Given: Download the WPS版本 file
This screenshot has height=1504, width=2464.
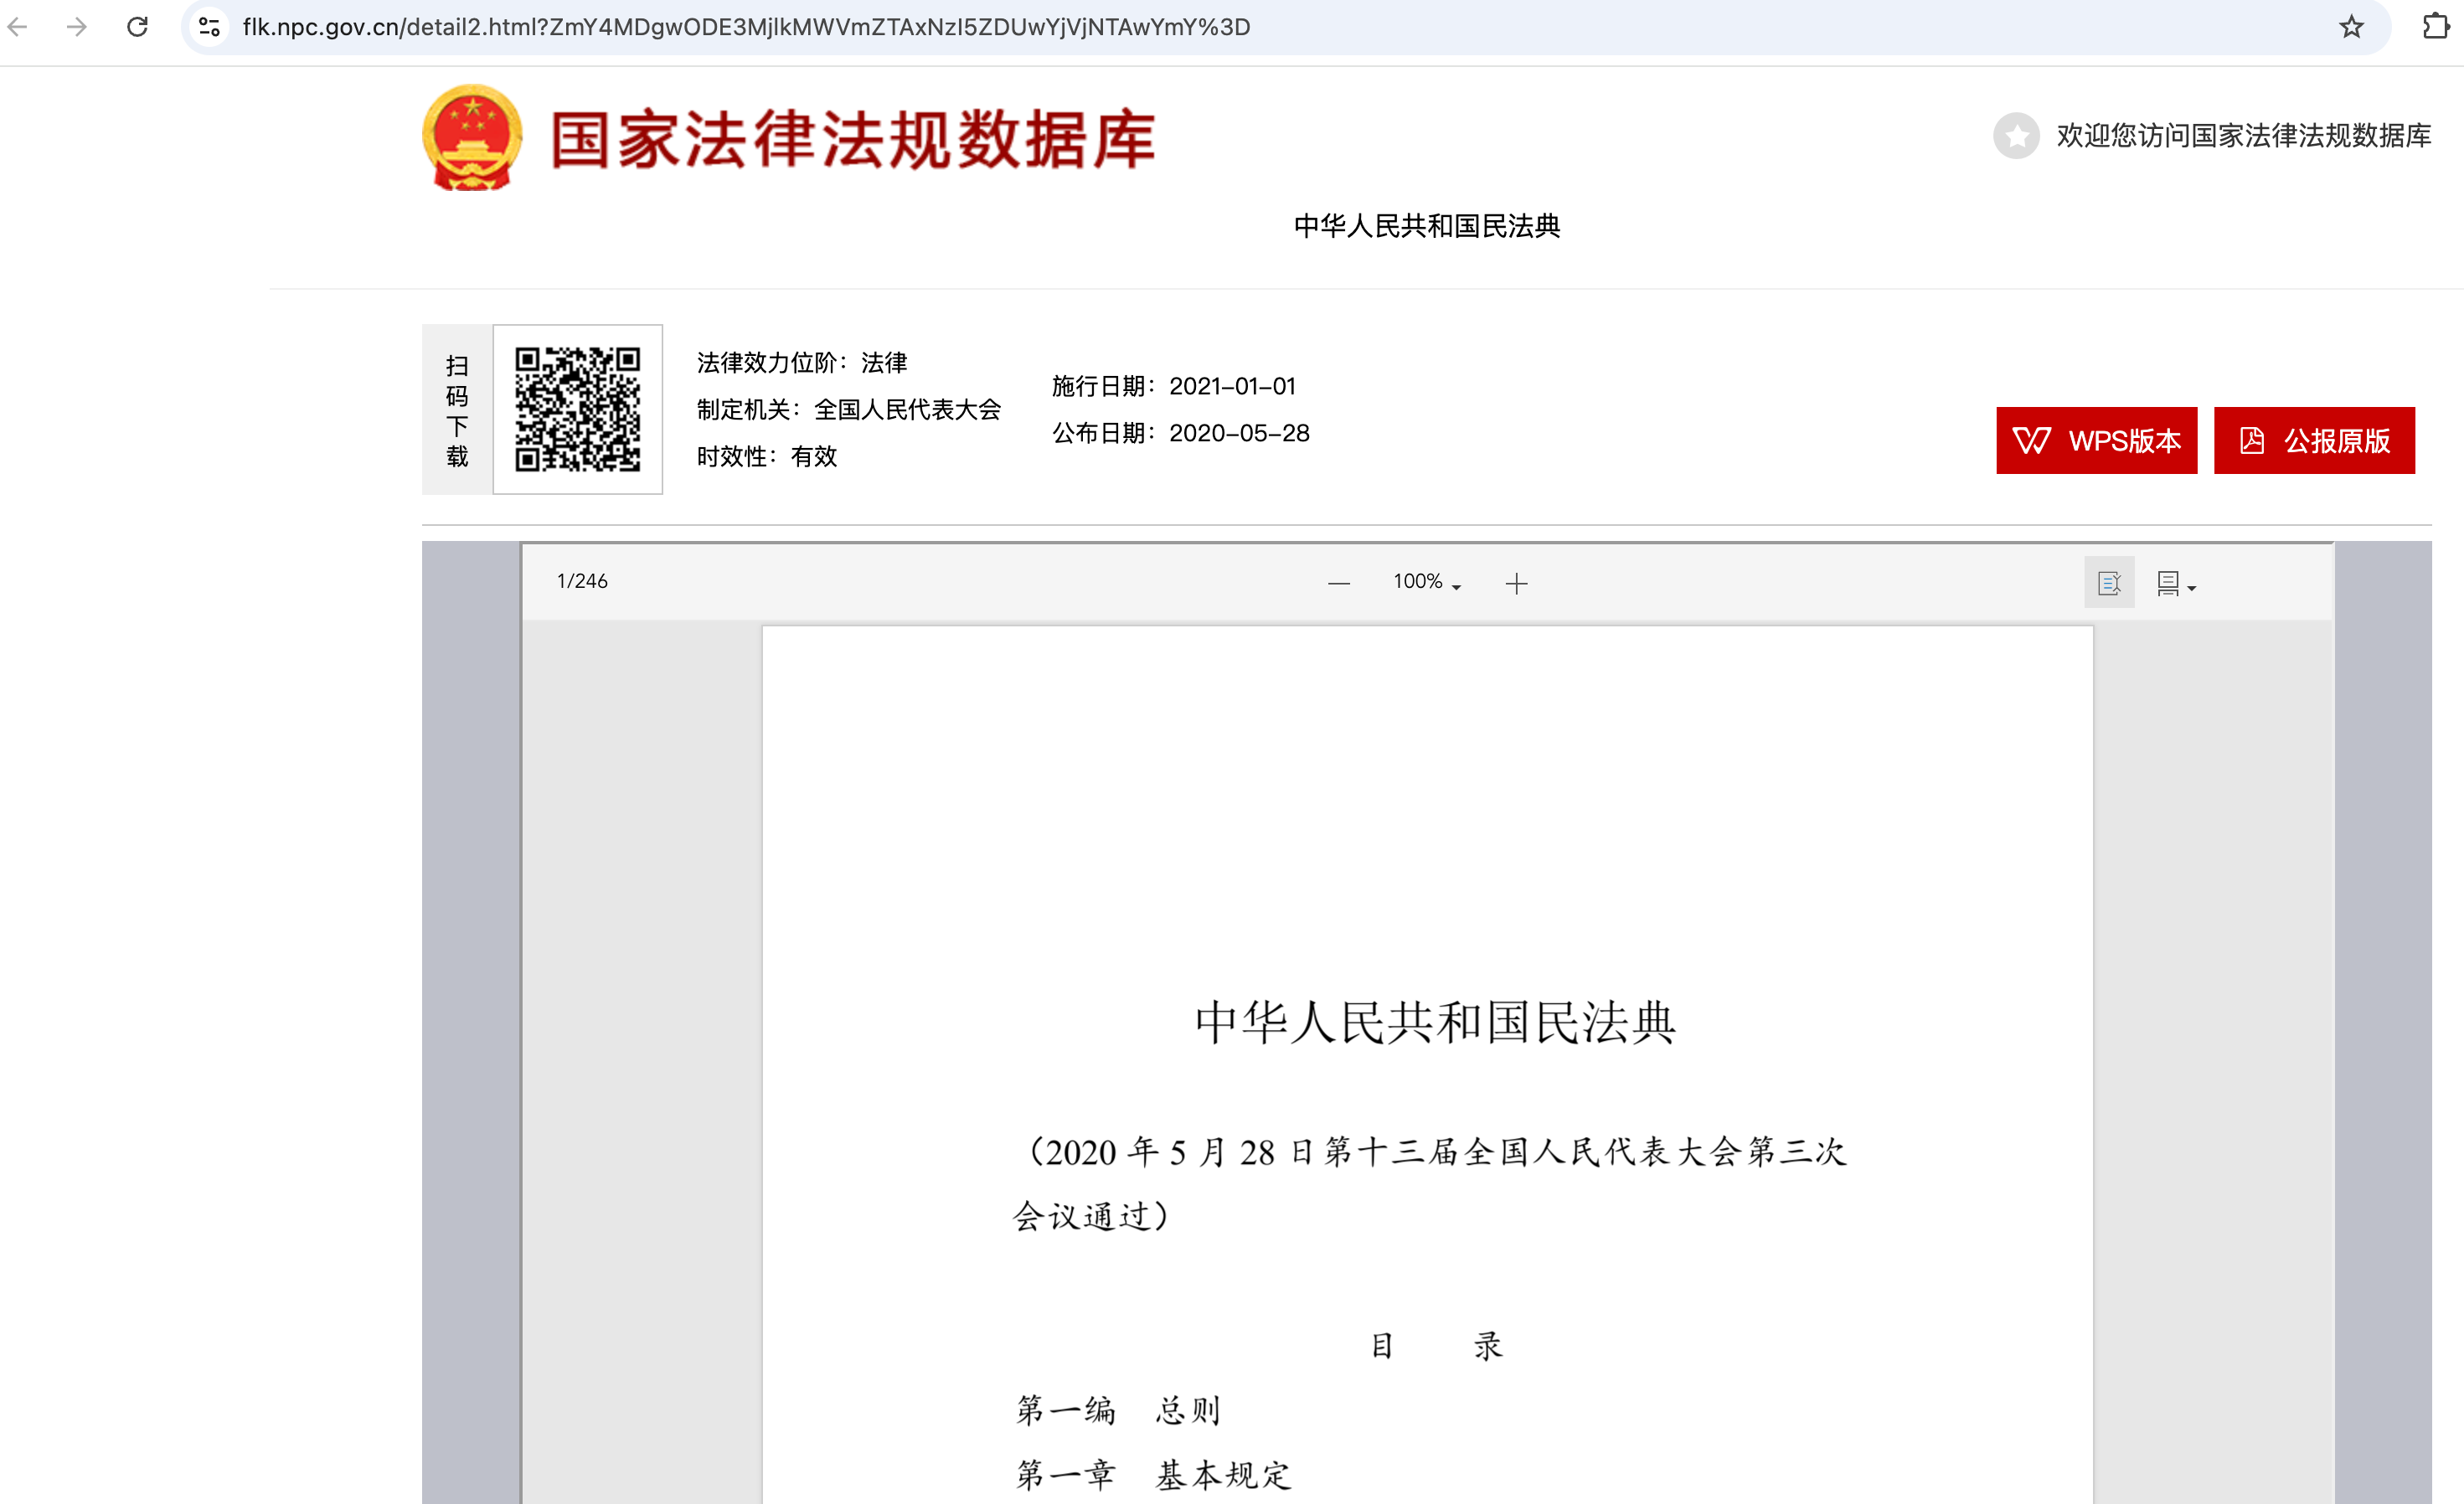Looking at the screenshot, I should coord(2096,440).
